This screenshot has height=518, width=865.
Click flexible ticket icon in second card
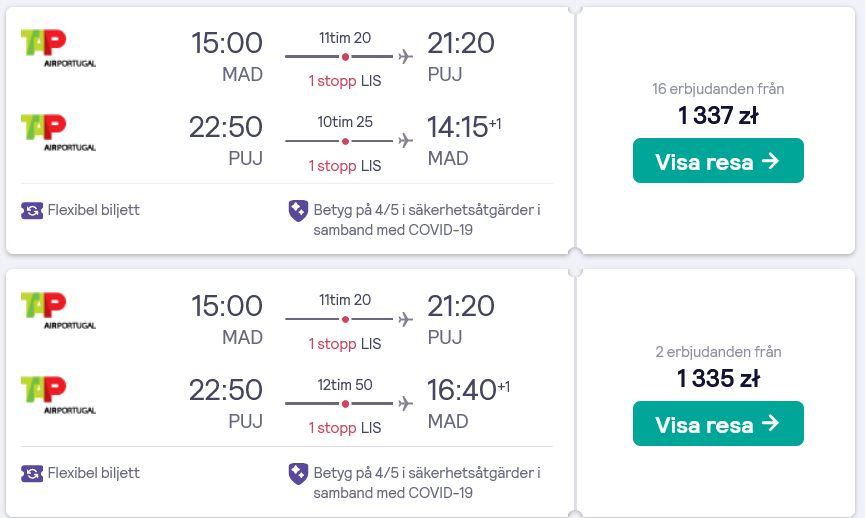32,473
